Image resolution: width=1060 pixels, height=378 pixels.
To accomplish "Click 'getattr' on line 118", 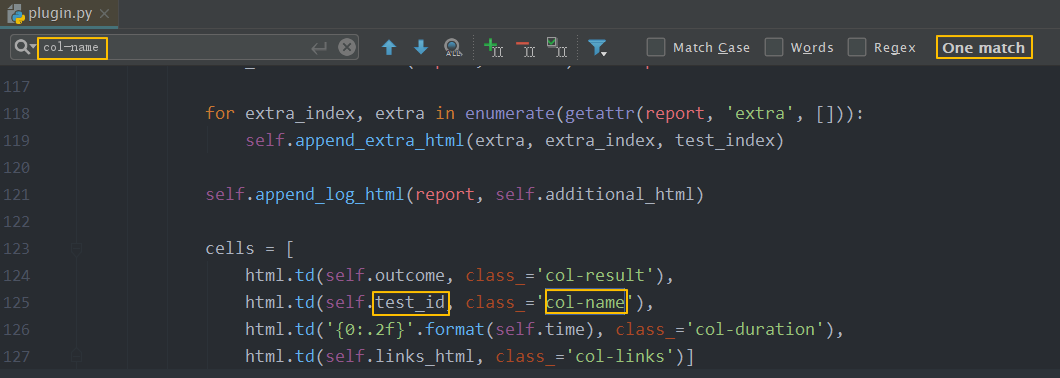I will (x=599, y=114).
